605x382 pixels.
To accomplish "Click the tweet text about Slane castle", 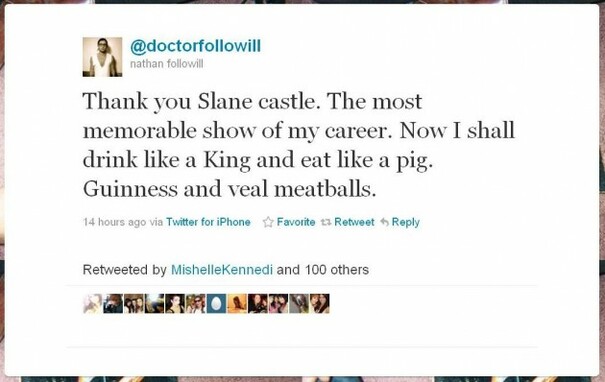I will [x=299, y=145].
